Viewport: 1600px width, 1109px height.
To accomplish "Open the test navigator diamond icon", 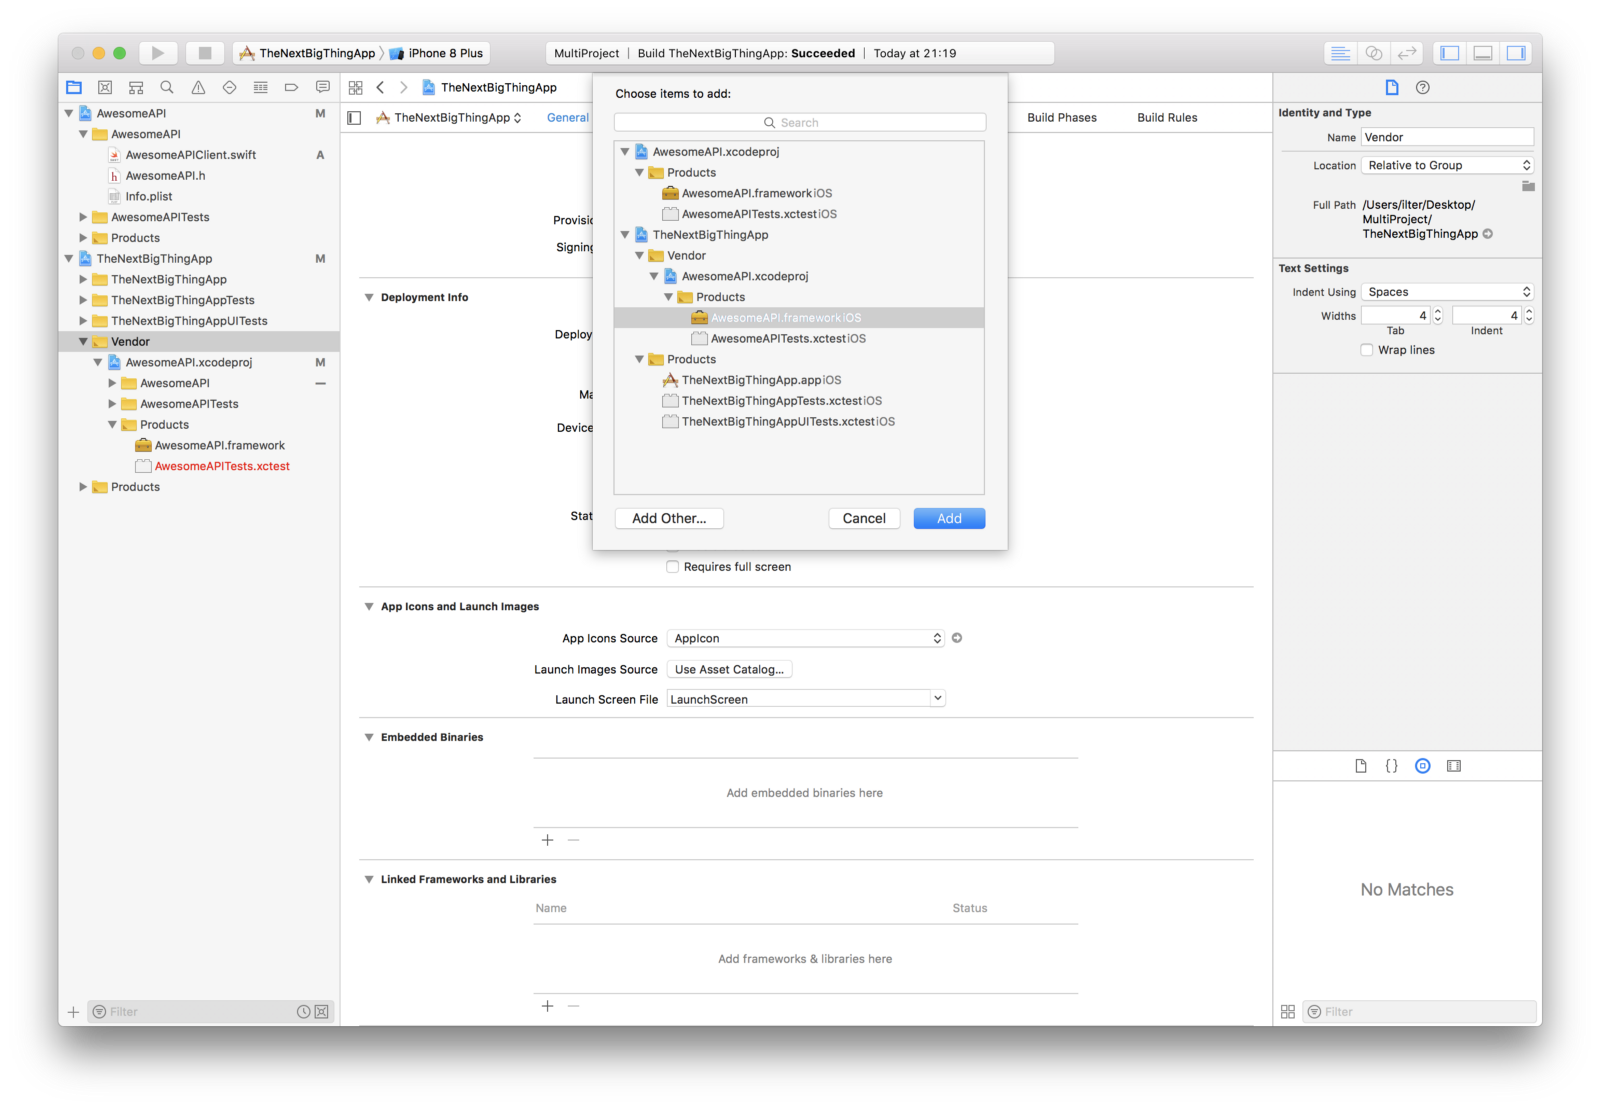I will point(229,88).
